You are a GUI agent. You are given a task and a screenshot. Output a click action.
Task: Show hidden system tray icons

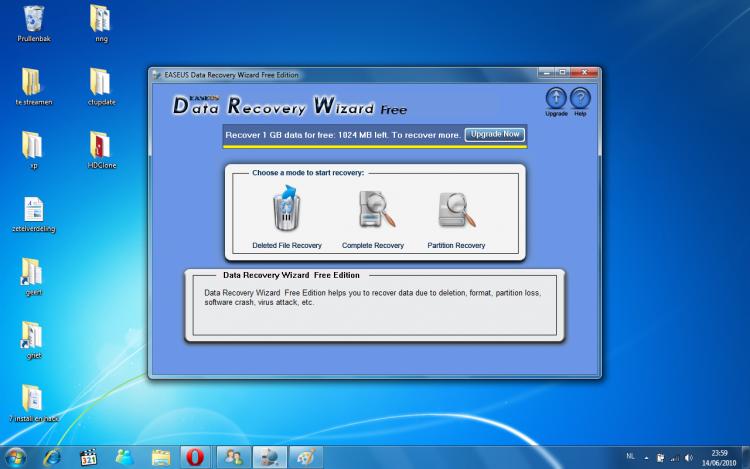pos(647,456)
